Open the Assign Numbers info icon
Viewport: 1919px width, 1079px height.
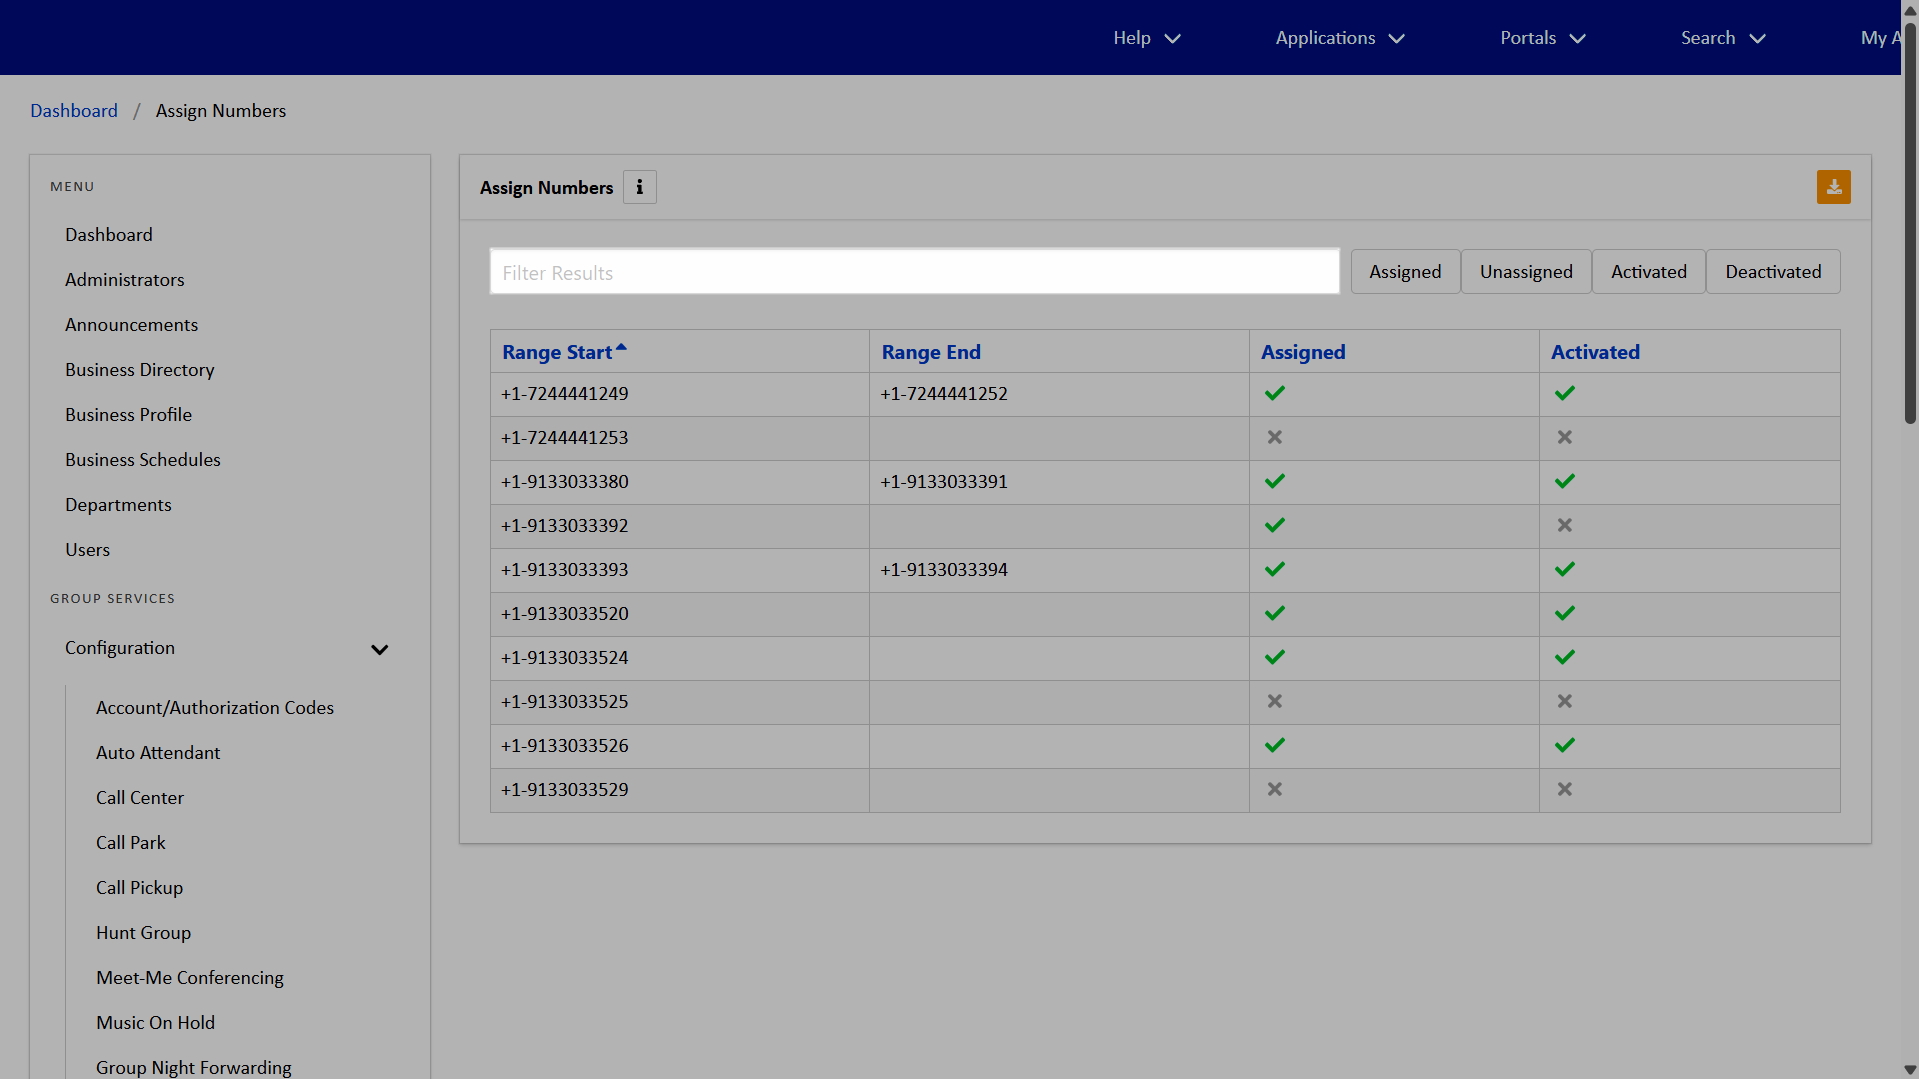[639, 187]
